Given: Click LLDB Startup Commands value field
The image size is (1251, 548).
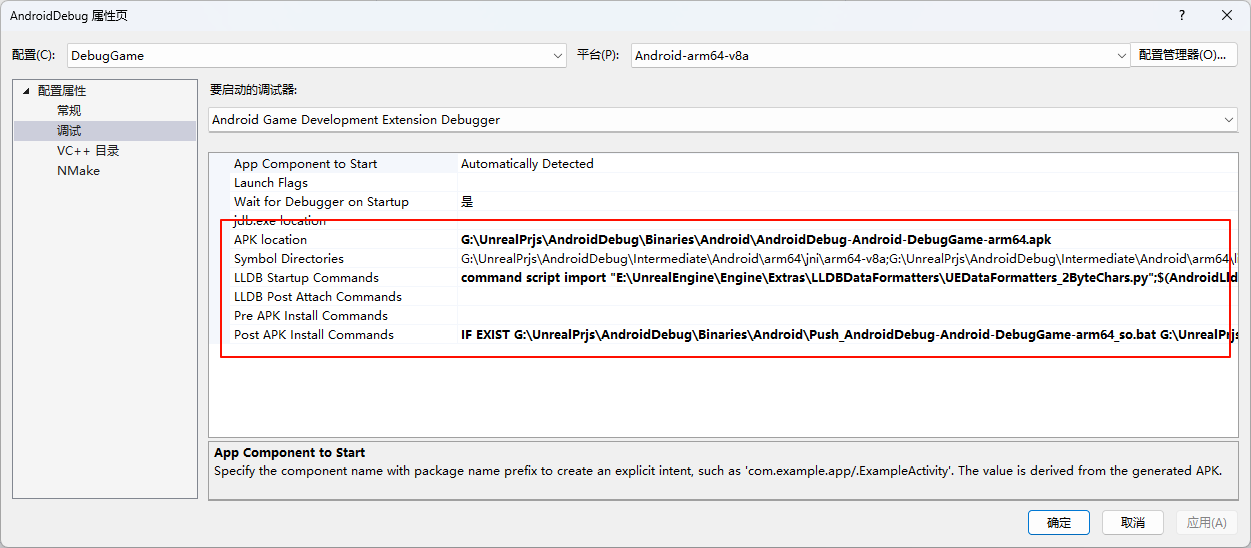Looking at the screenshot, I should coord(840,278).
